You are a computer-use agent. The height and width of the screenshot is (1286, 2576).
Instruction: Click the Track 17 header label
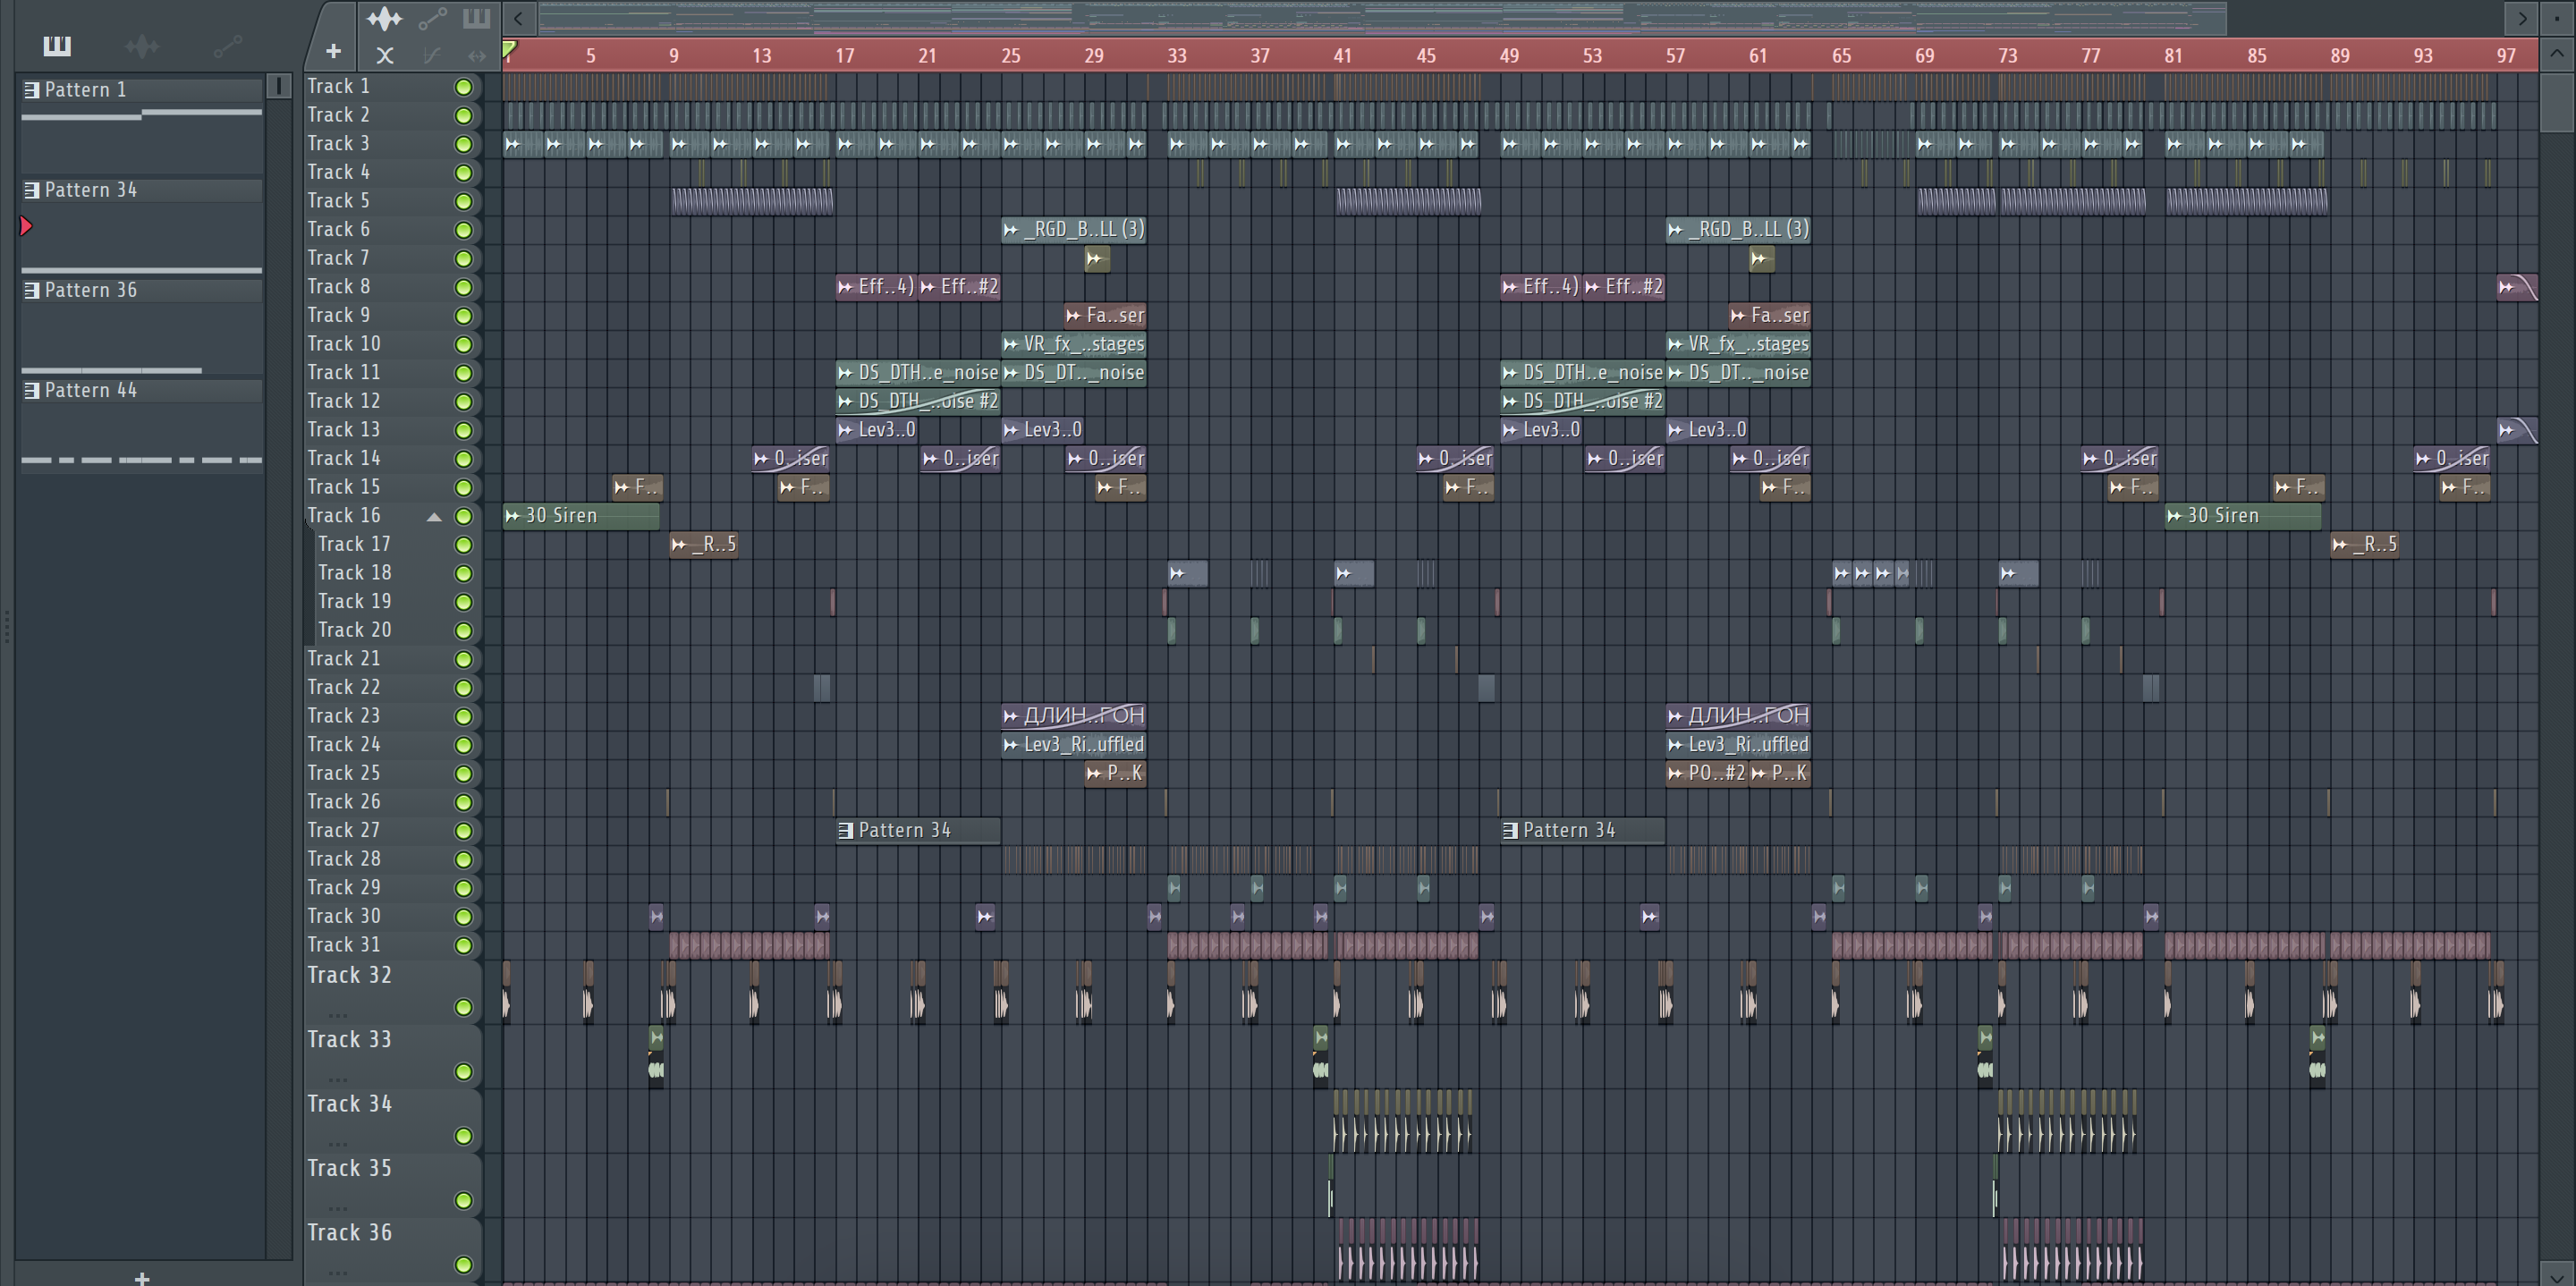354,544
